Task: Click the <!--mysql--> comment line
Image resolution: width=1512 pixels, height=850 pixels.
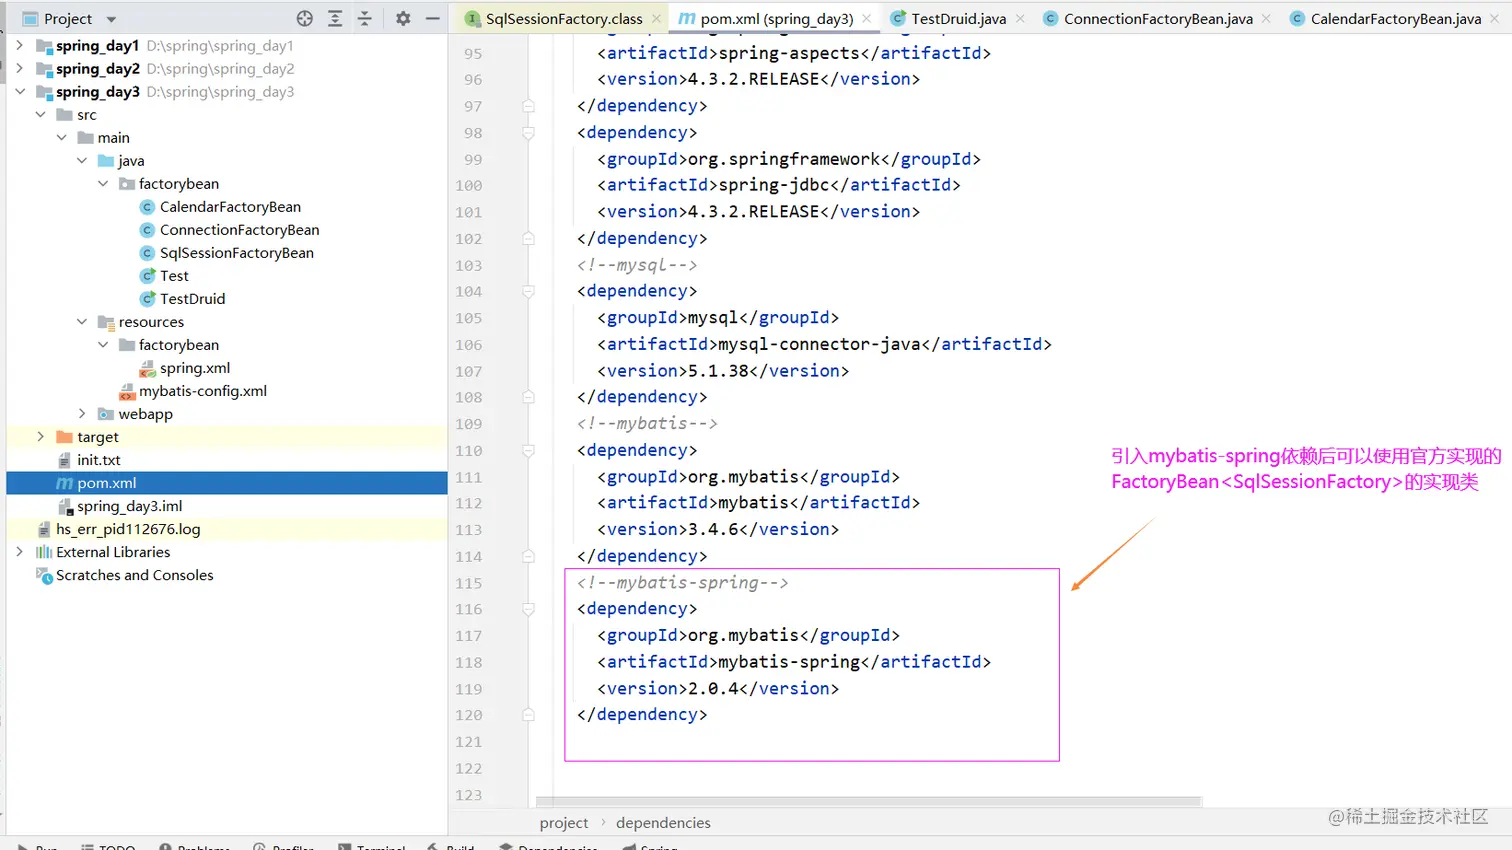Action: (637, 265)
